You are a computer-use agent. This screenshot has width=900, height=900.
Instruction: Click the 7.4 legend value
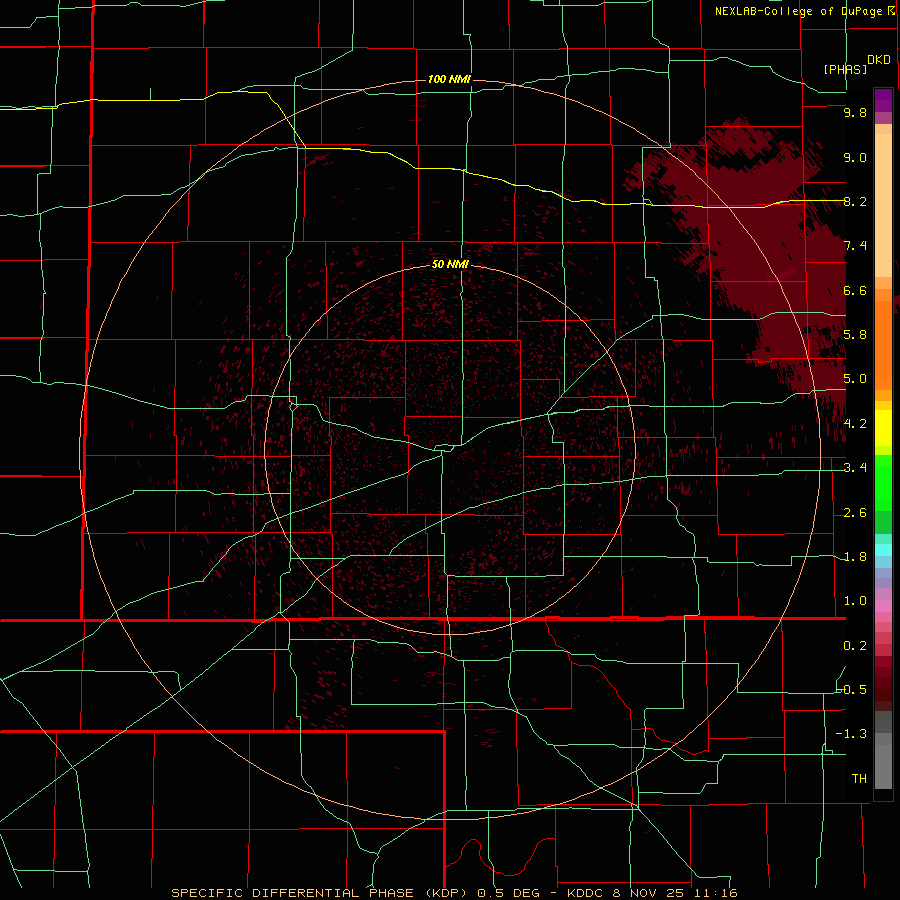coord(855,246)
